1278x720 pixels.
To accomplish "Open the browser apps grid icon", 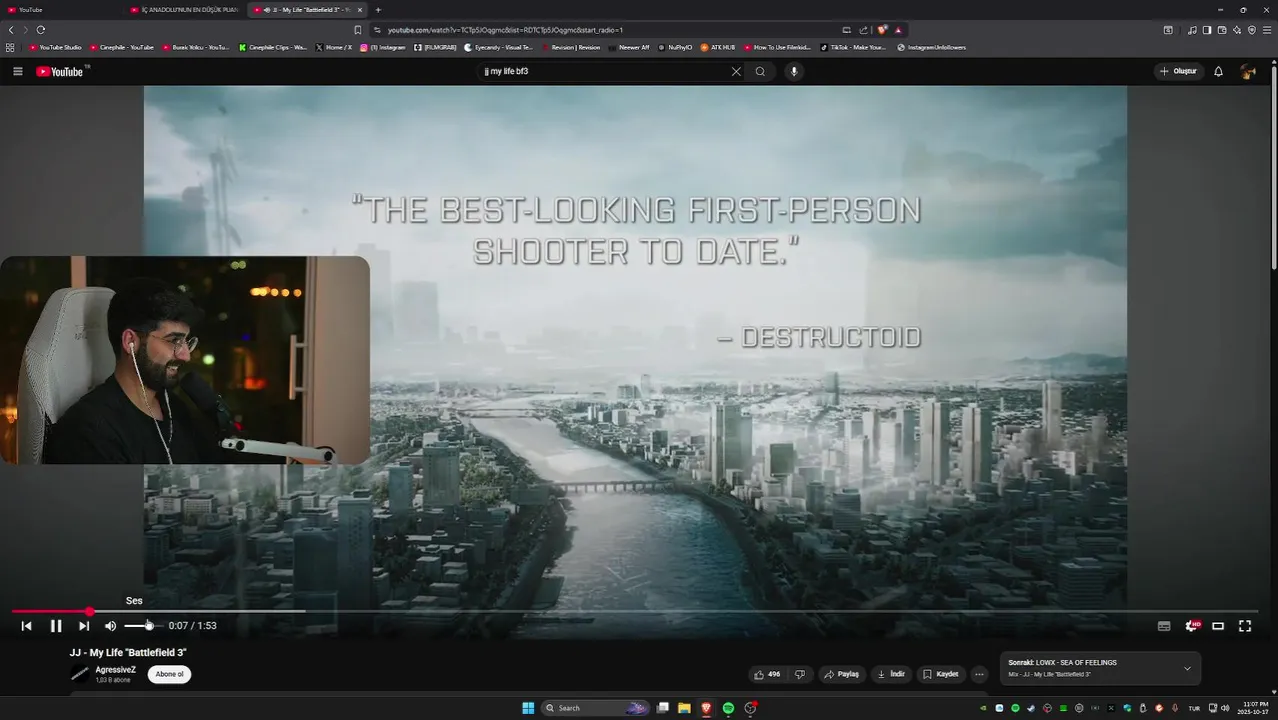I will point(10,47).
